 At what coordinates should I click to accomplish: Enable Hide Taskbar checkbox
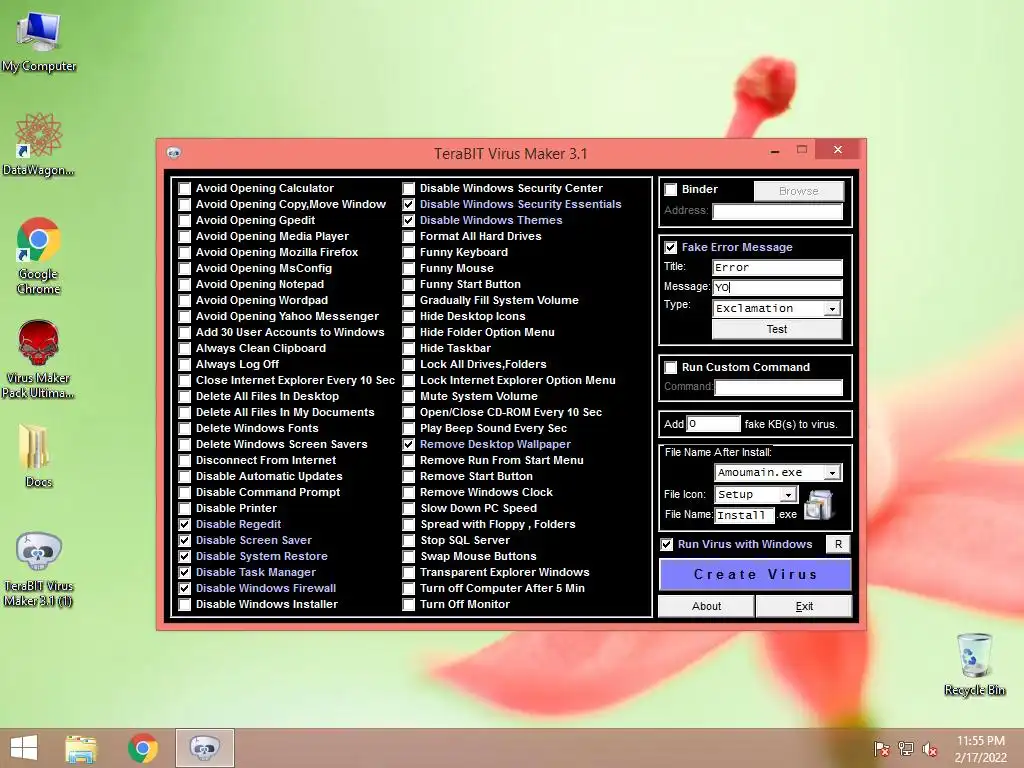click(409, 349)
